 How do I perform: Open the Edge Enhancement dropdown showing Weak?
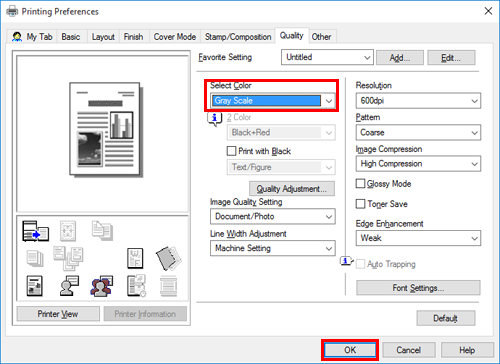point(418,238)
